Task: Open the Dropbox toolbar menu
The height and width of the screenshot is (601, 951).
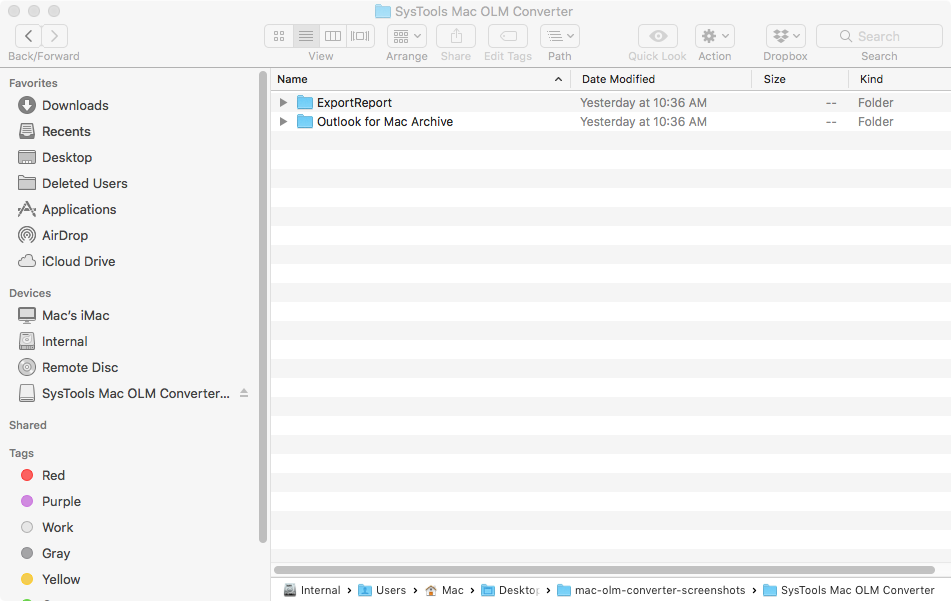Action: 786,36
